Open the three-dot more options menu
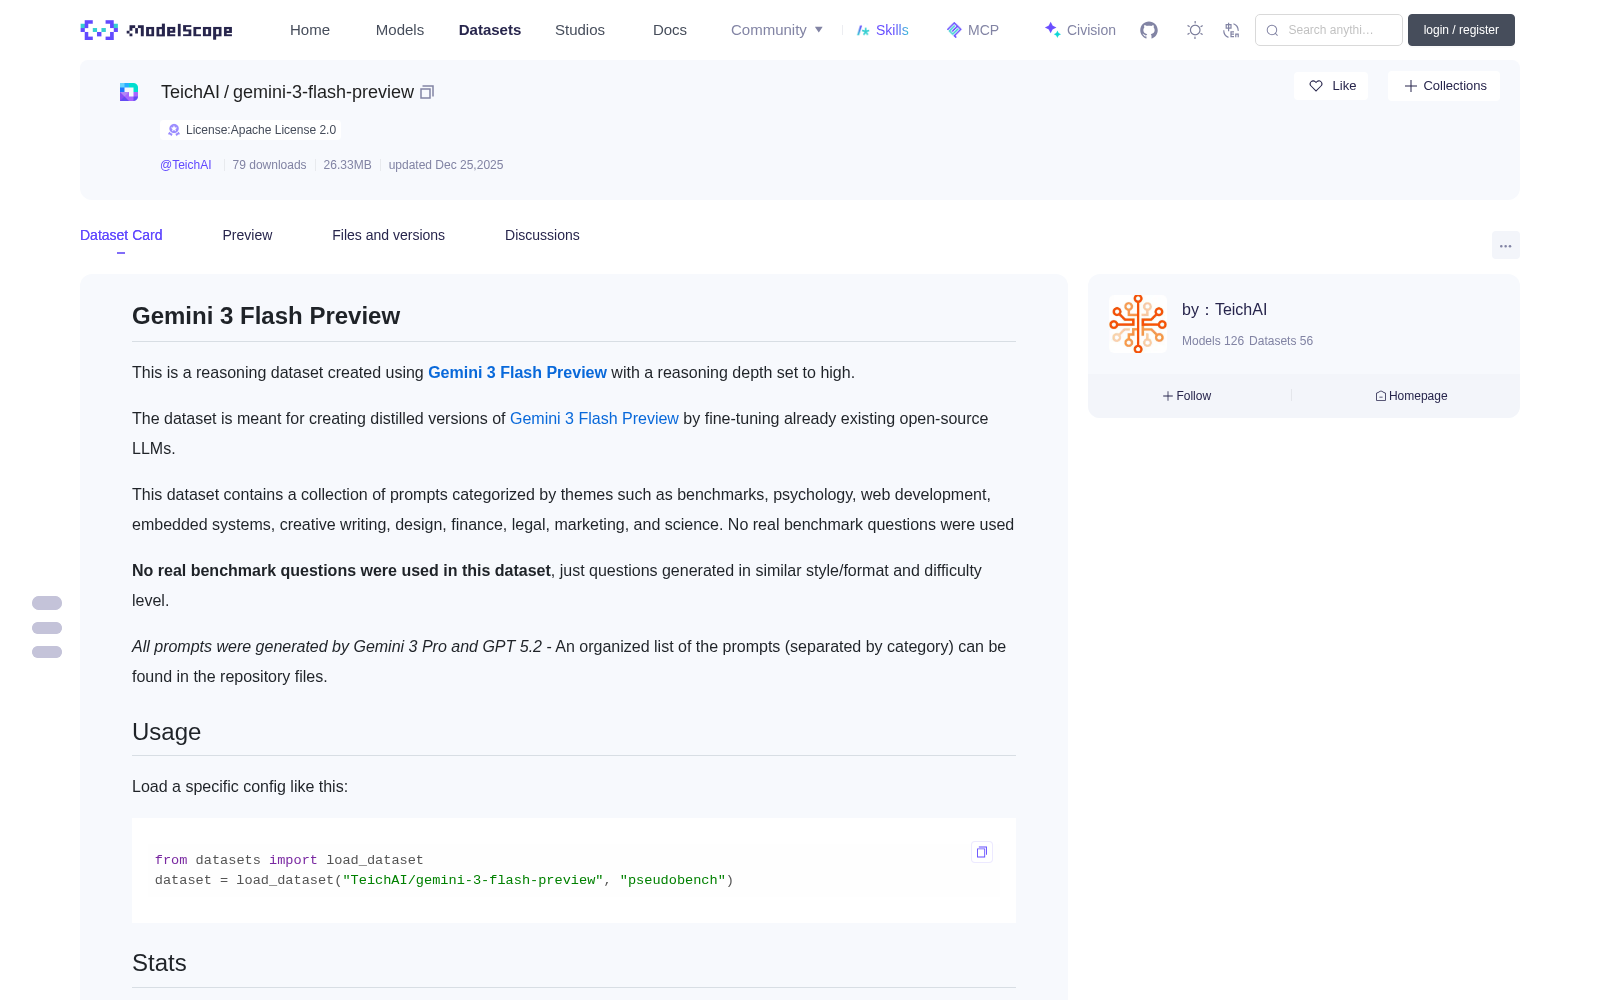 1506,245
